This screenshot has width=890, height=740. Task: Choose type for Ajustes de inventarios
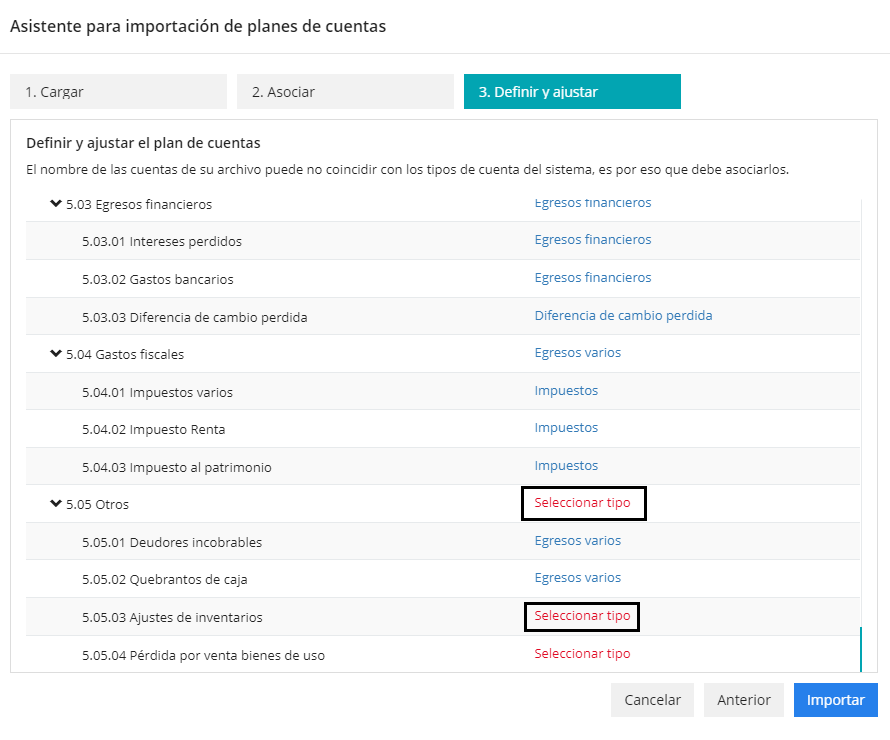tap(582, 616)
